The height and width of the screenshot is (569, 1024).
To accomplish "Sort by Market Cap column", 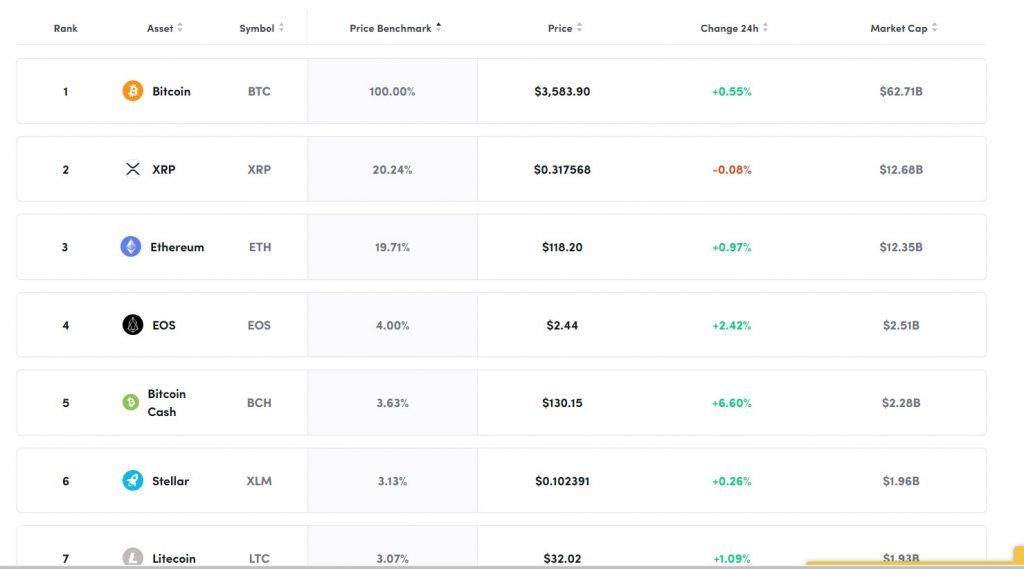I will point(903,29).
